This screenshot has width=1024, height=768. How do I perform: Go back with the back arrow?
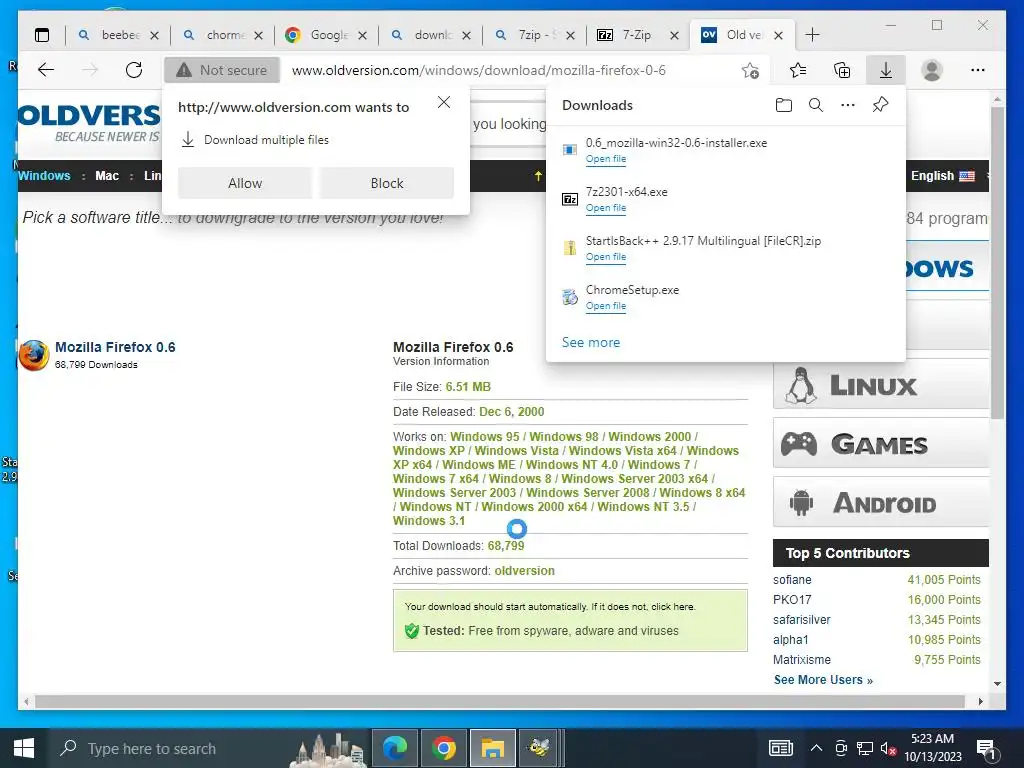(46, 70)
